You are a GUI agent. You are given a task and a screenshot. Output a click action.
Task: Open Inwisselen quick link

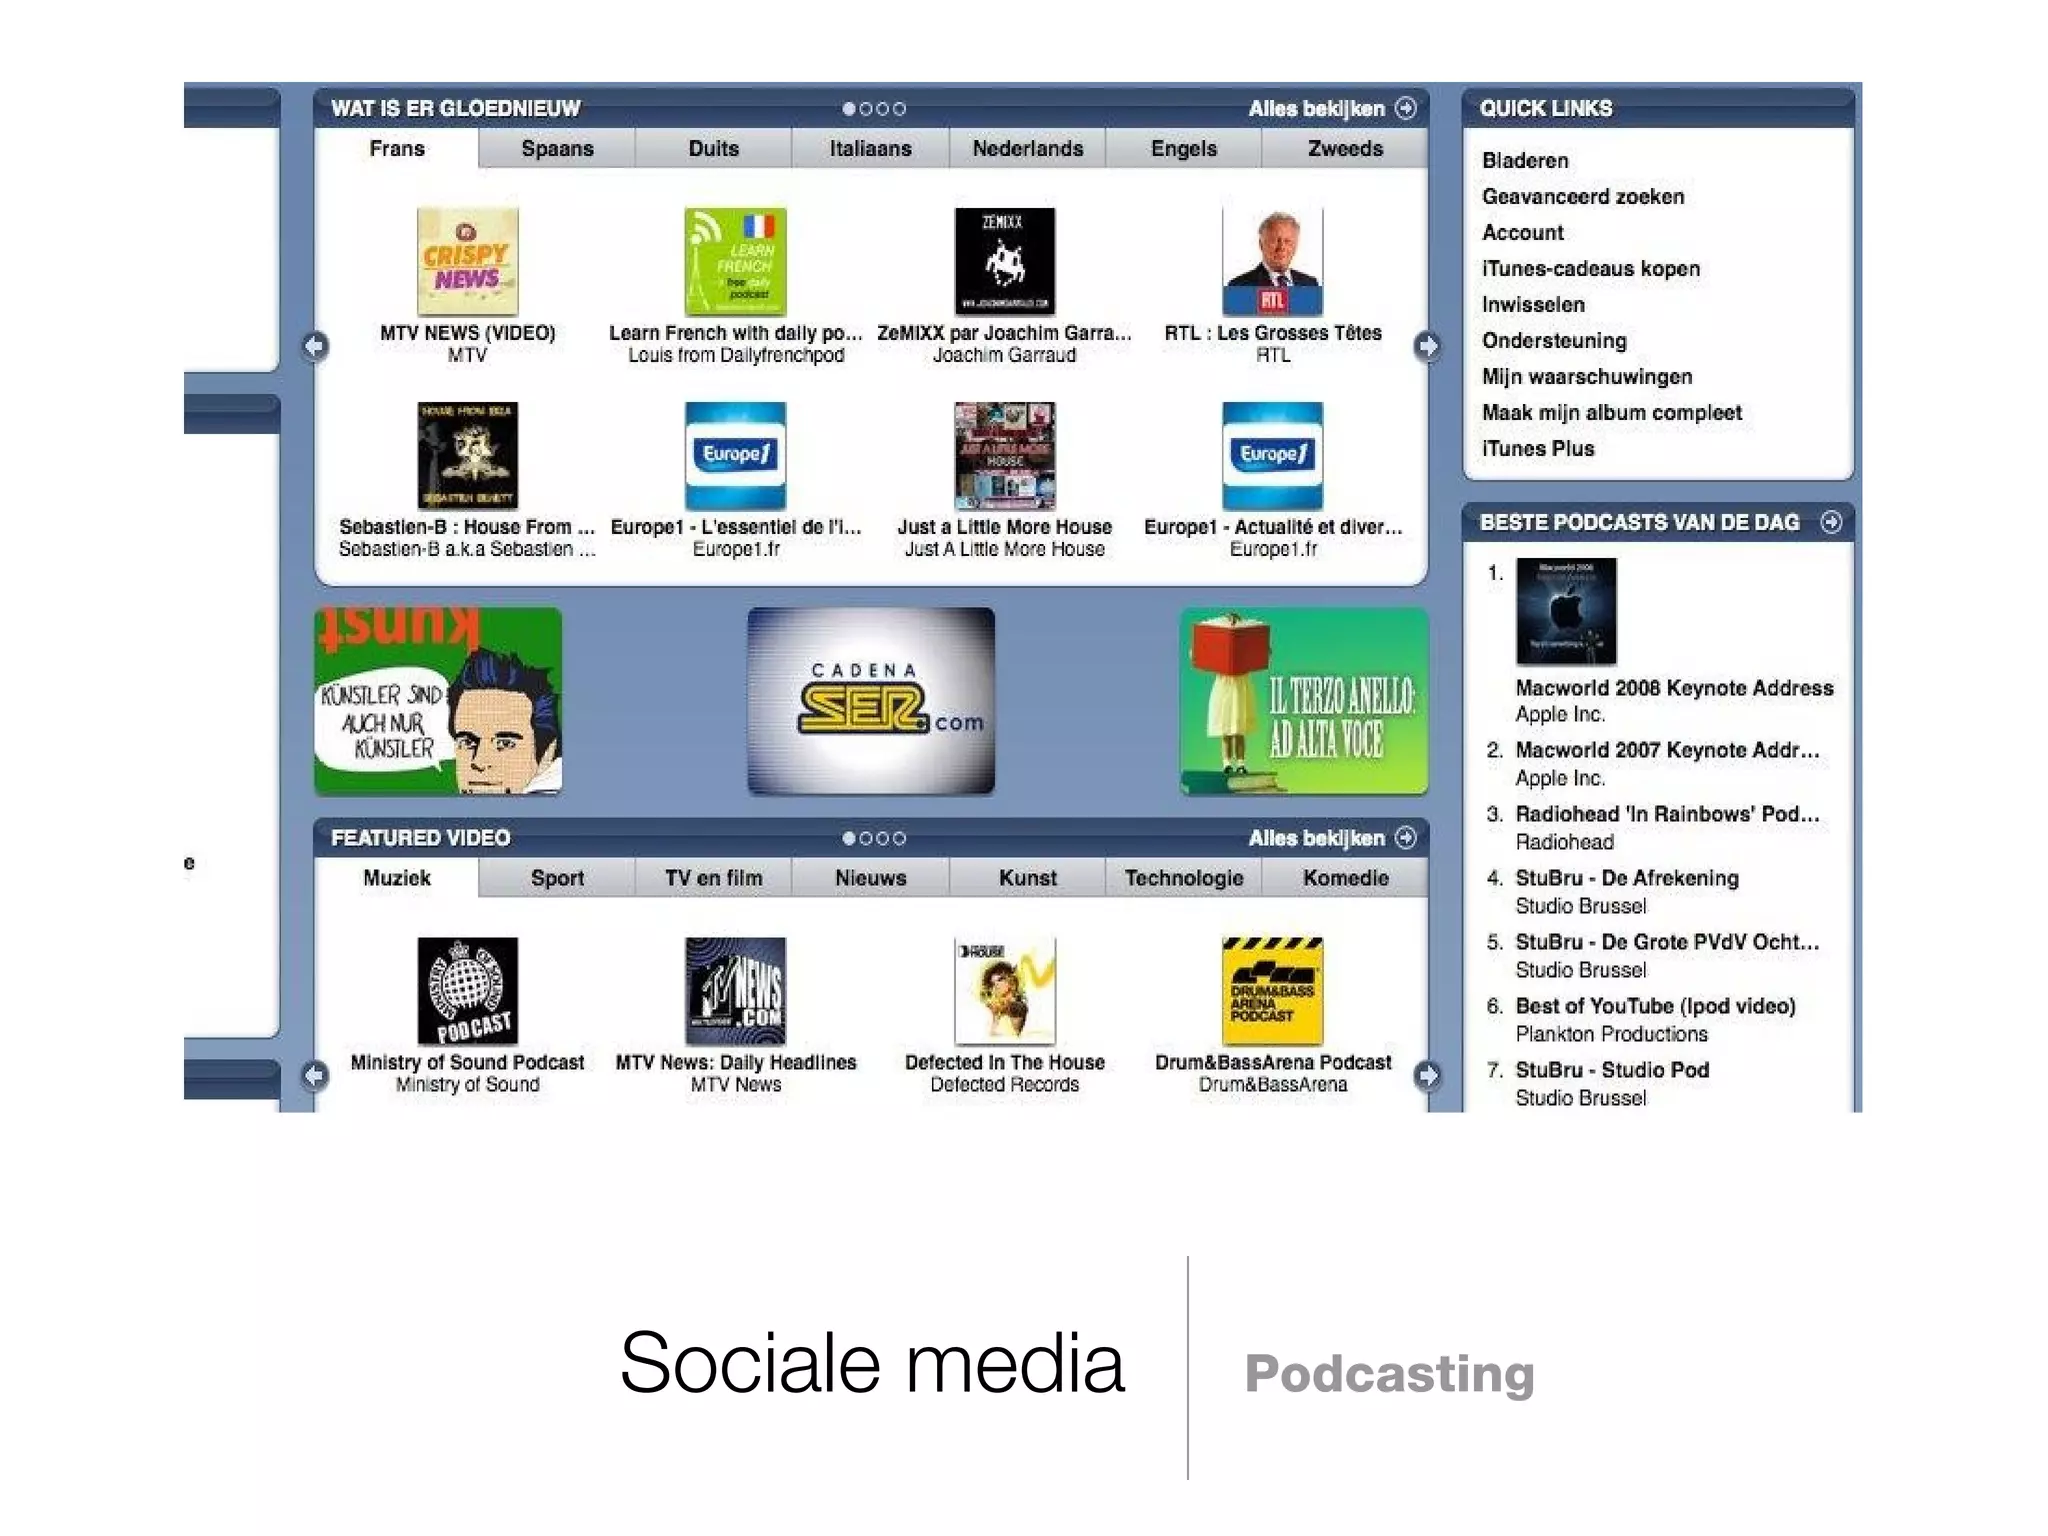pos(1533,305)
